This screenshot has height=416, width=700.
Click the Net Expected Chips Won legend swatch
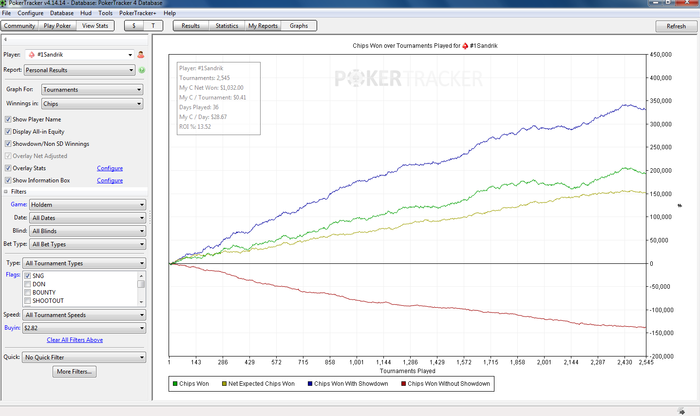(224, 383)
